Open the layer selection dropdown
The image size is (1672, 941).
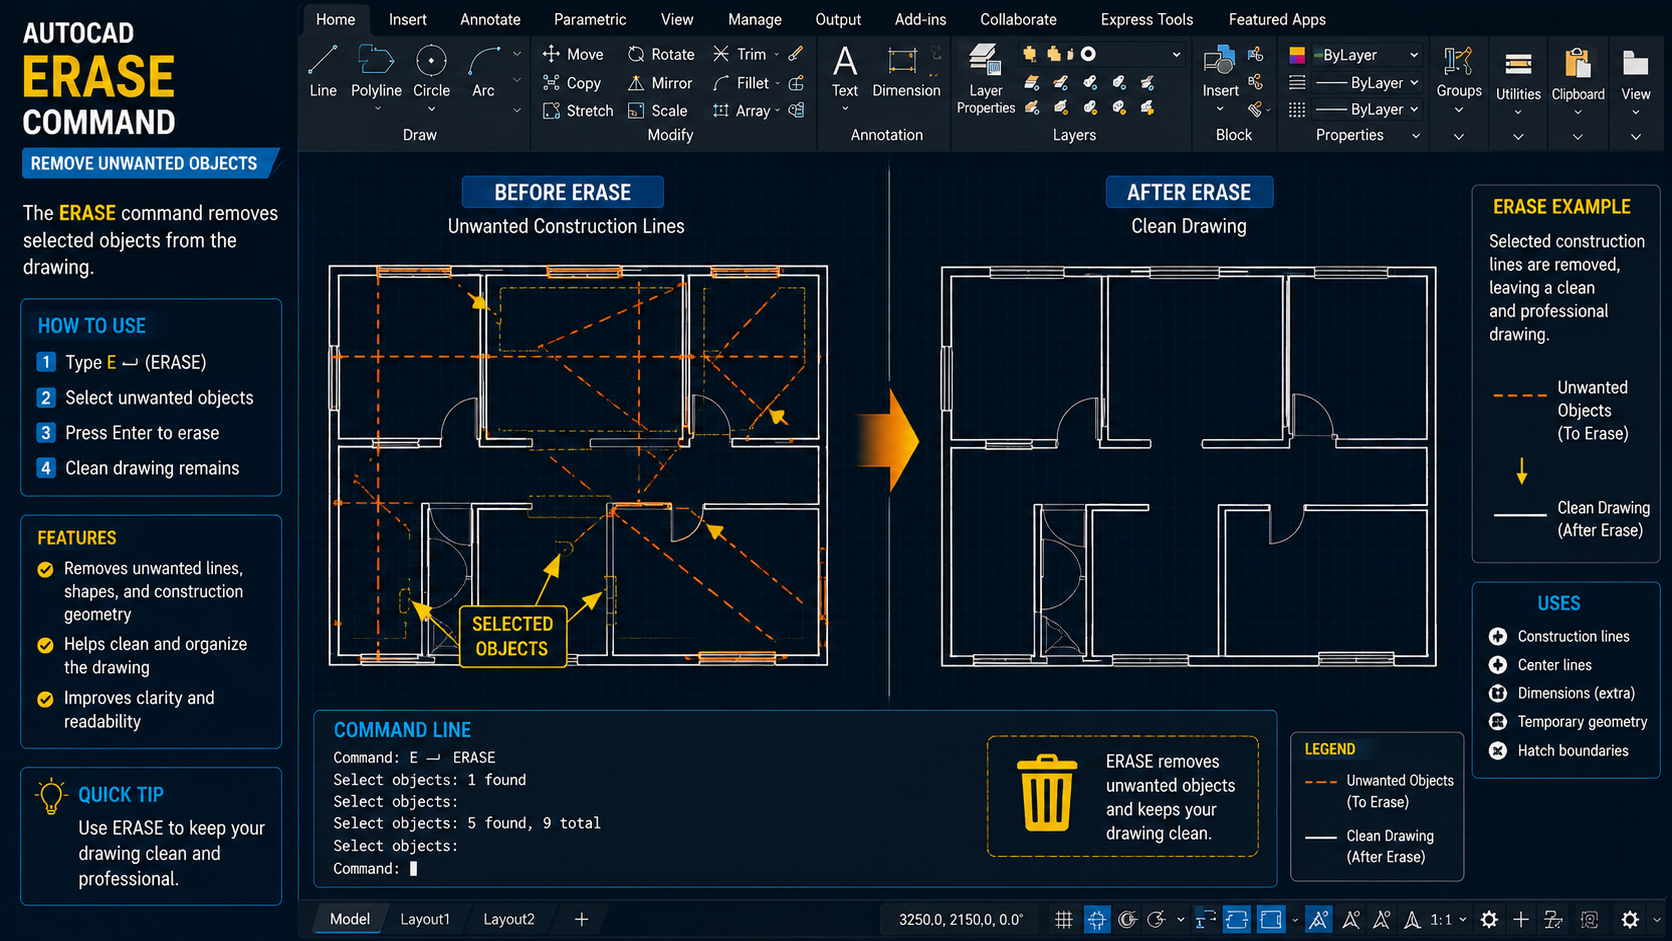(x=1176, y=54)
